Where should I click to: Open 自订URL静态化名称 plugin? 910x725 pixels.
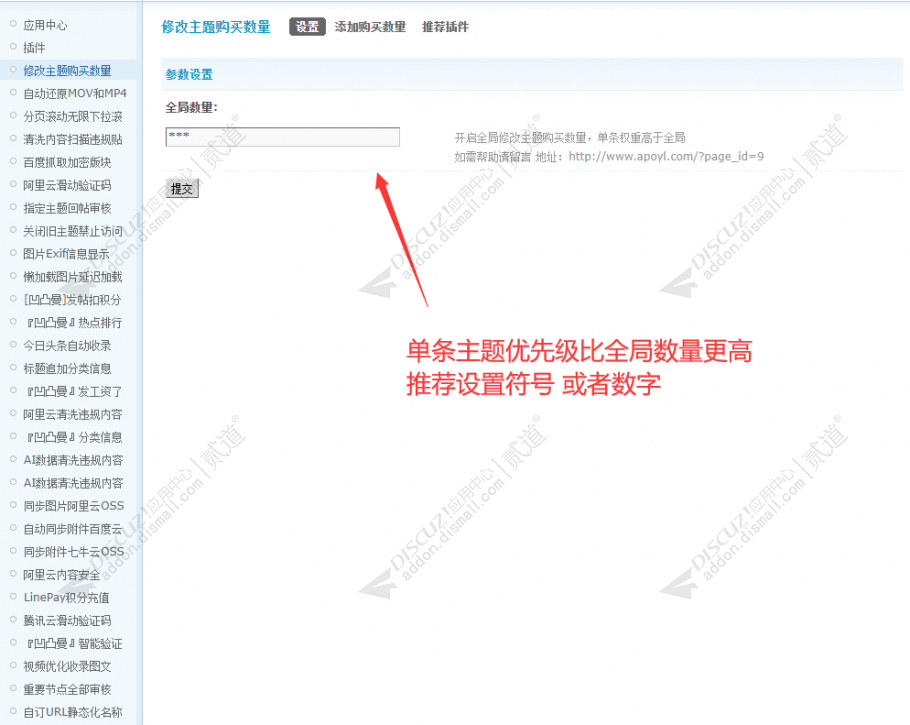(73, 712)
